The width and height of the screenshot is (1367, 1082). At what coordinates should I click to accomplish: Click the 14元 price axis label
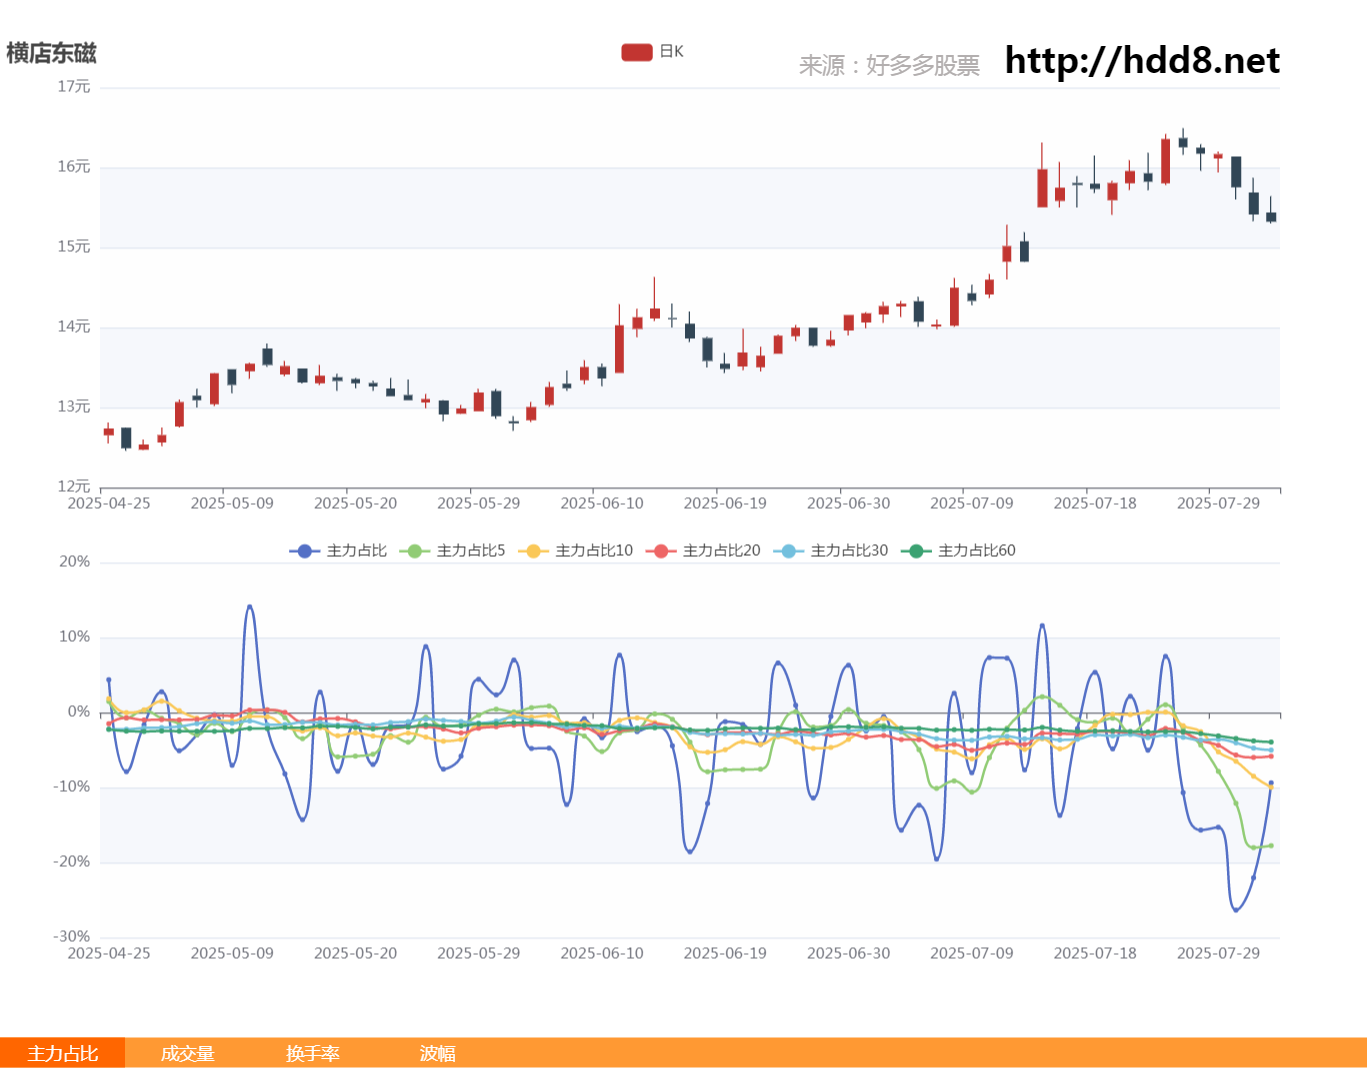(x=74, y=327)
